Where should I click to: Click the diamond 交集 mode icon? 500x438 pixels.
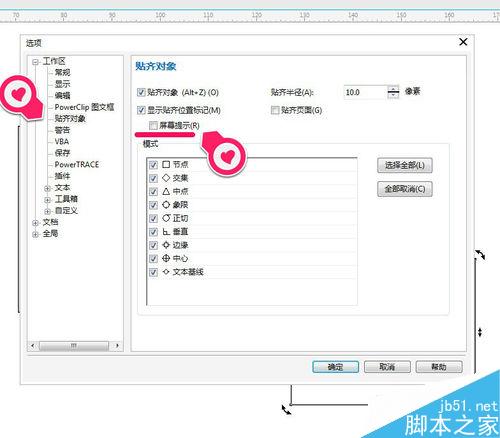tap(166, 178)
